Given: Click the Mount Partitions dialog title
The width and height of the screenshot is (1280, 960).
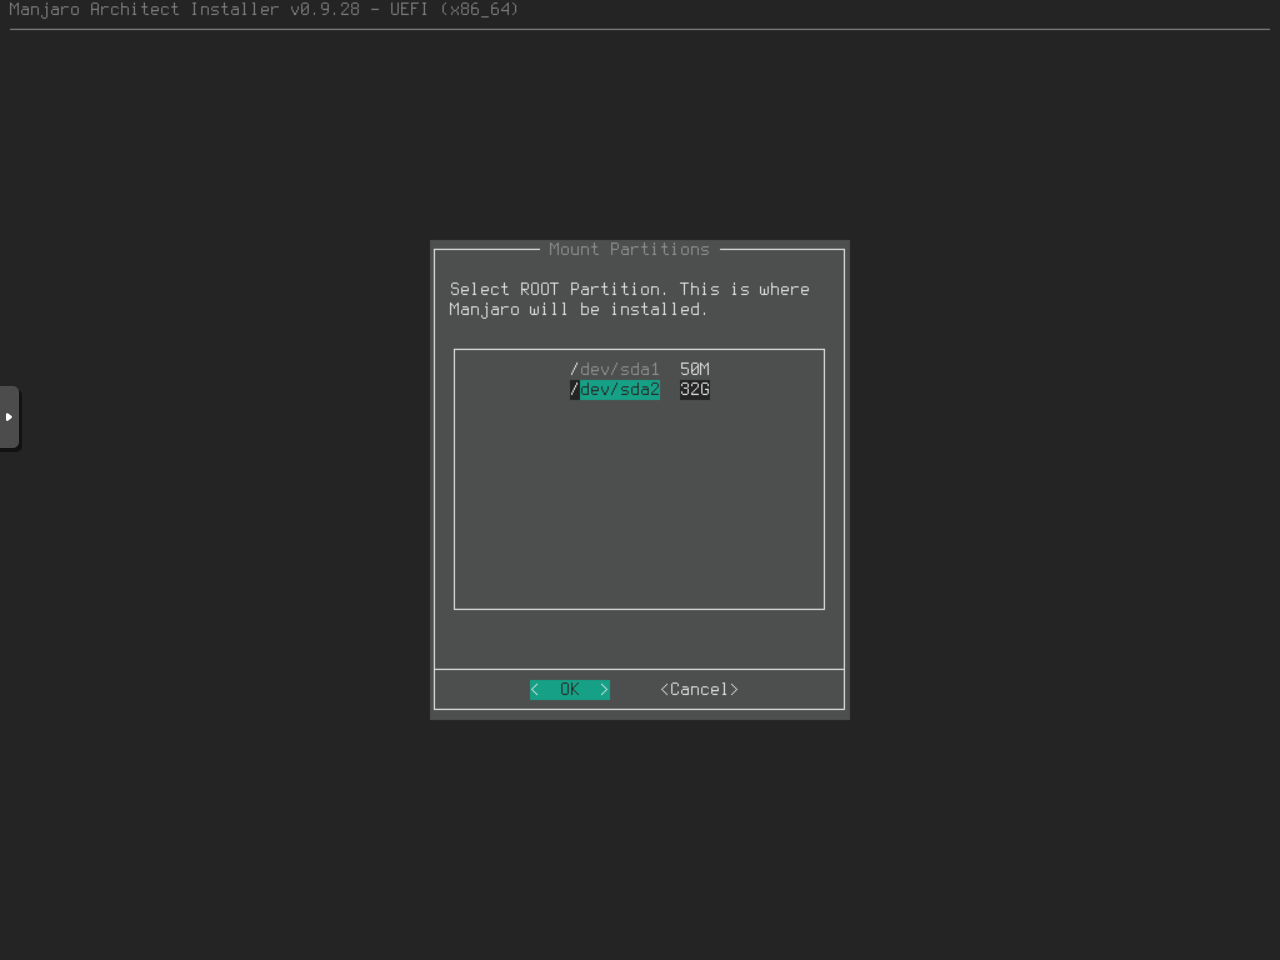Looking at the screenshot, I should (629, 249).
